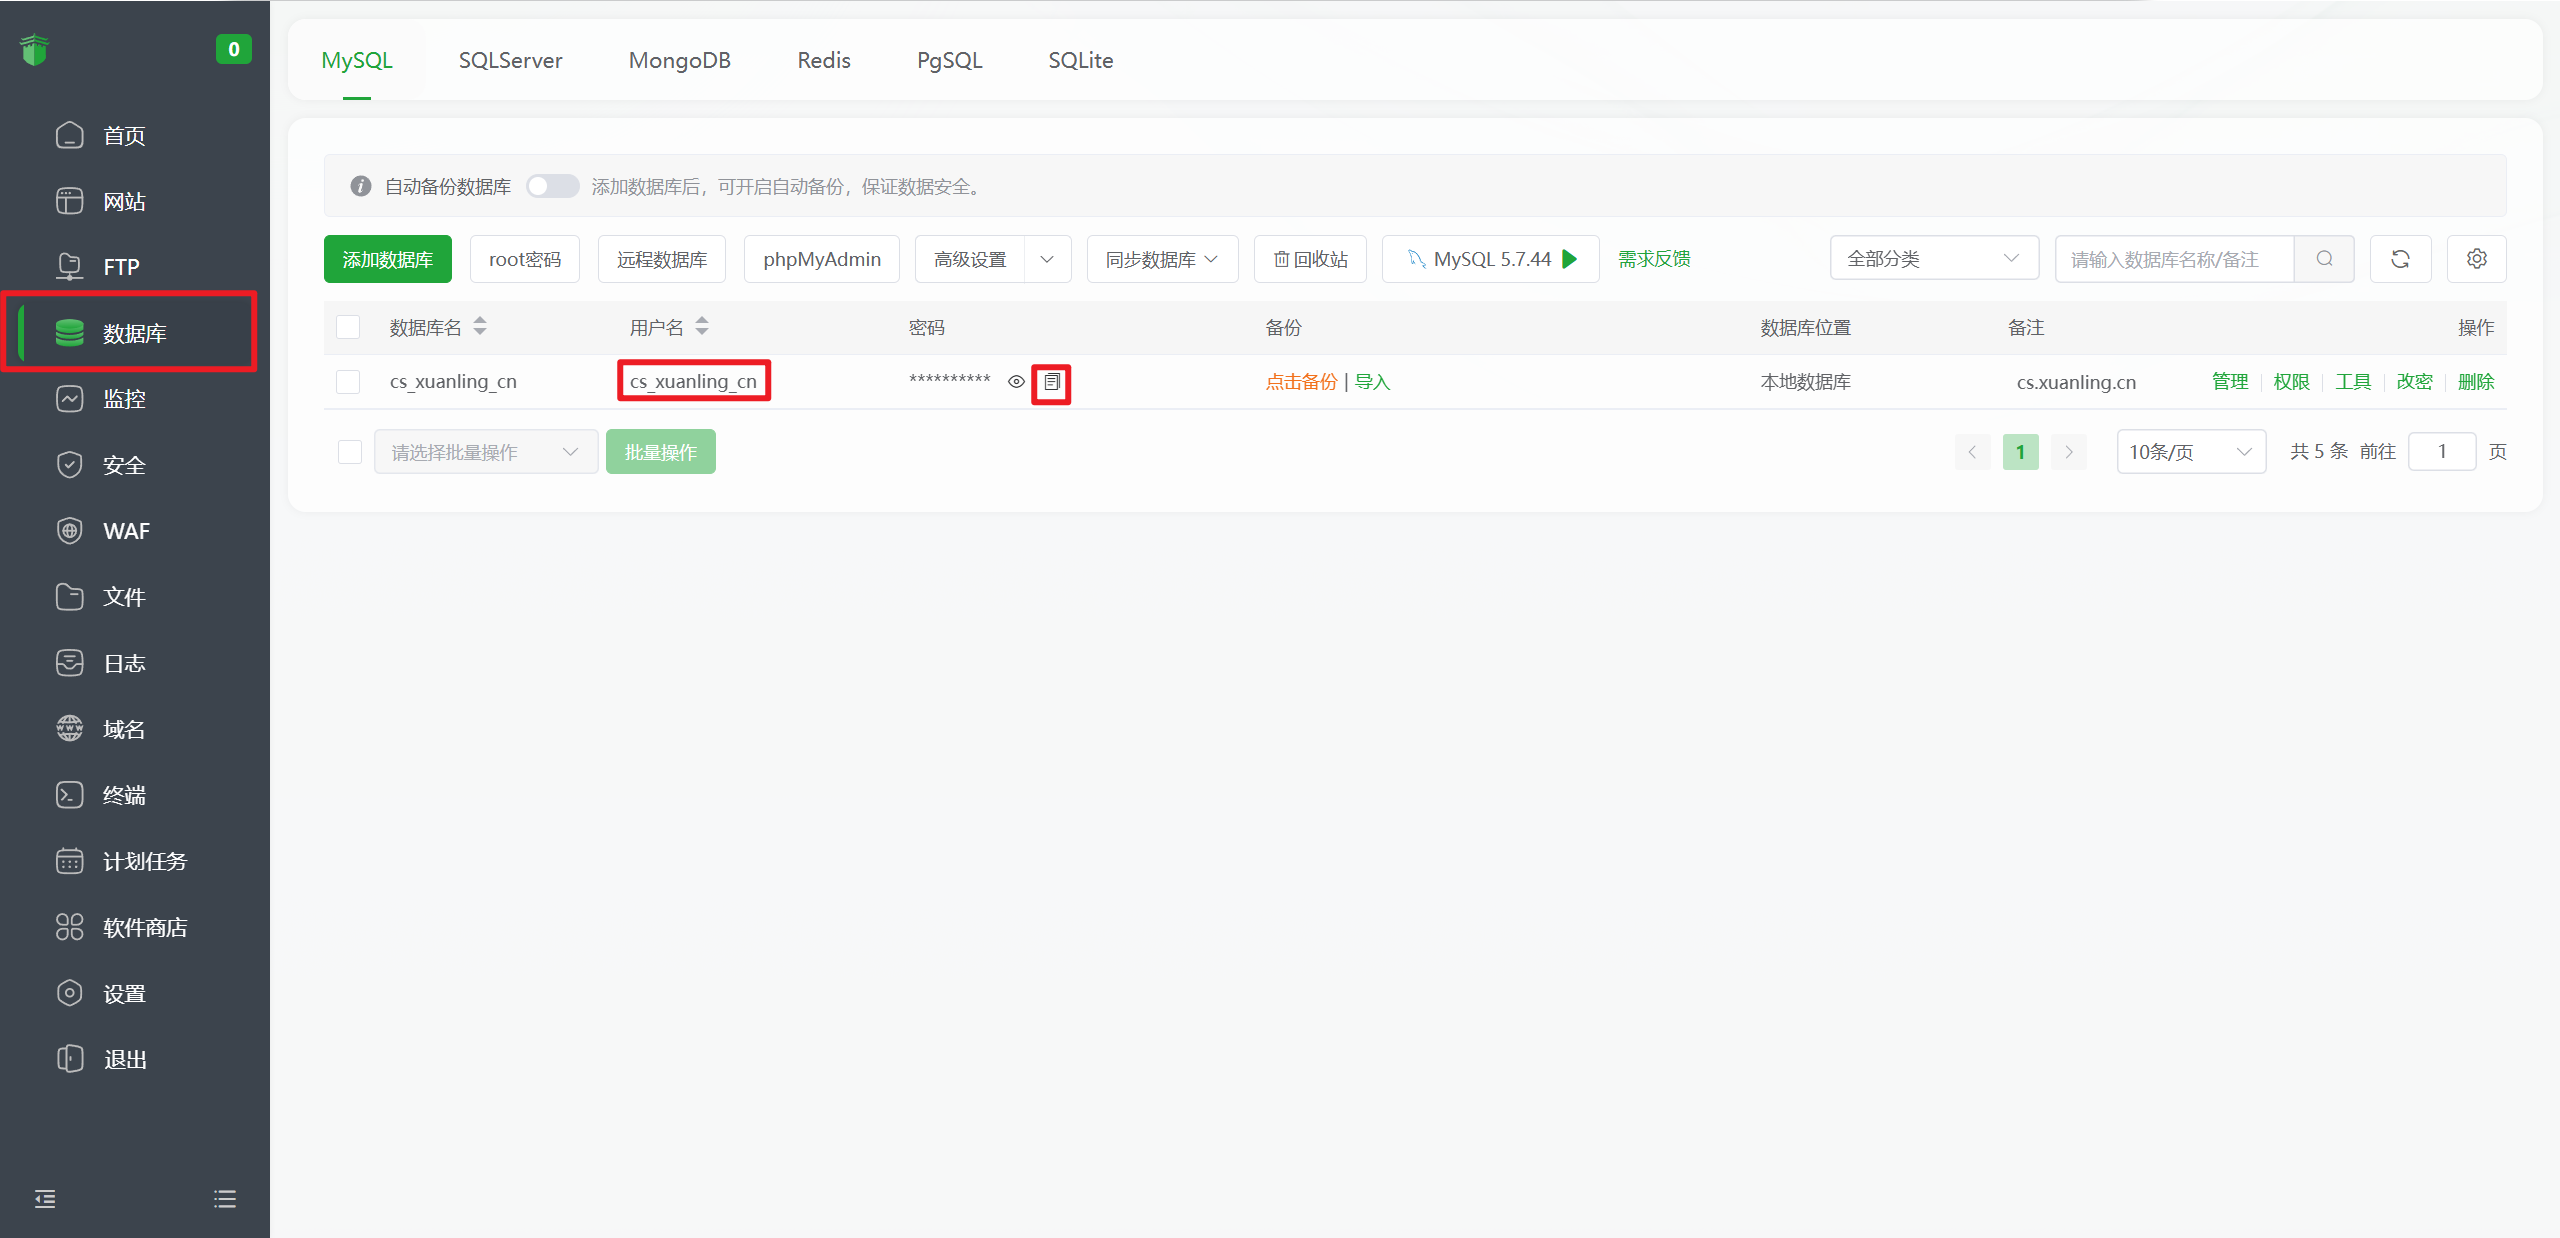Image resolution: width=2560 pixels, height=1238 pixels.
Task: Check the cs_xuanling_cn row checkbox
Action: 348,382
